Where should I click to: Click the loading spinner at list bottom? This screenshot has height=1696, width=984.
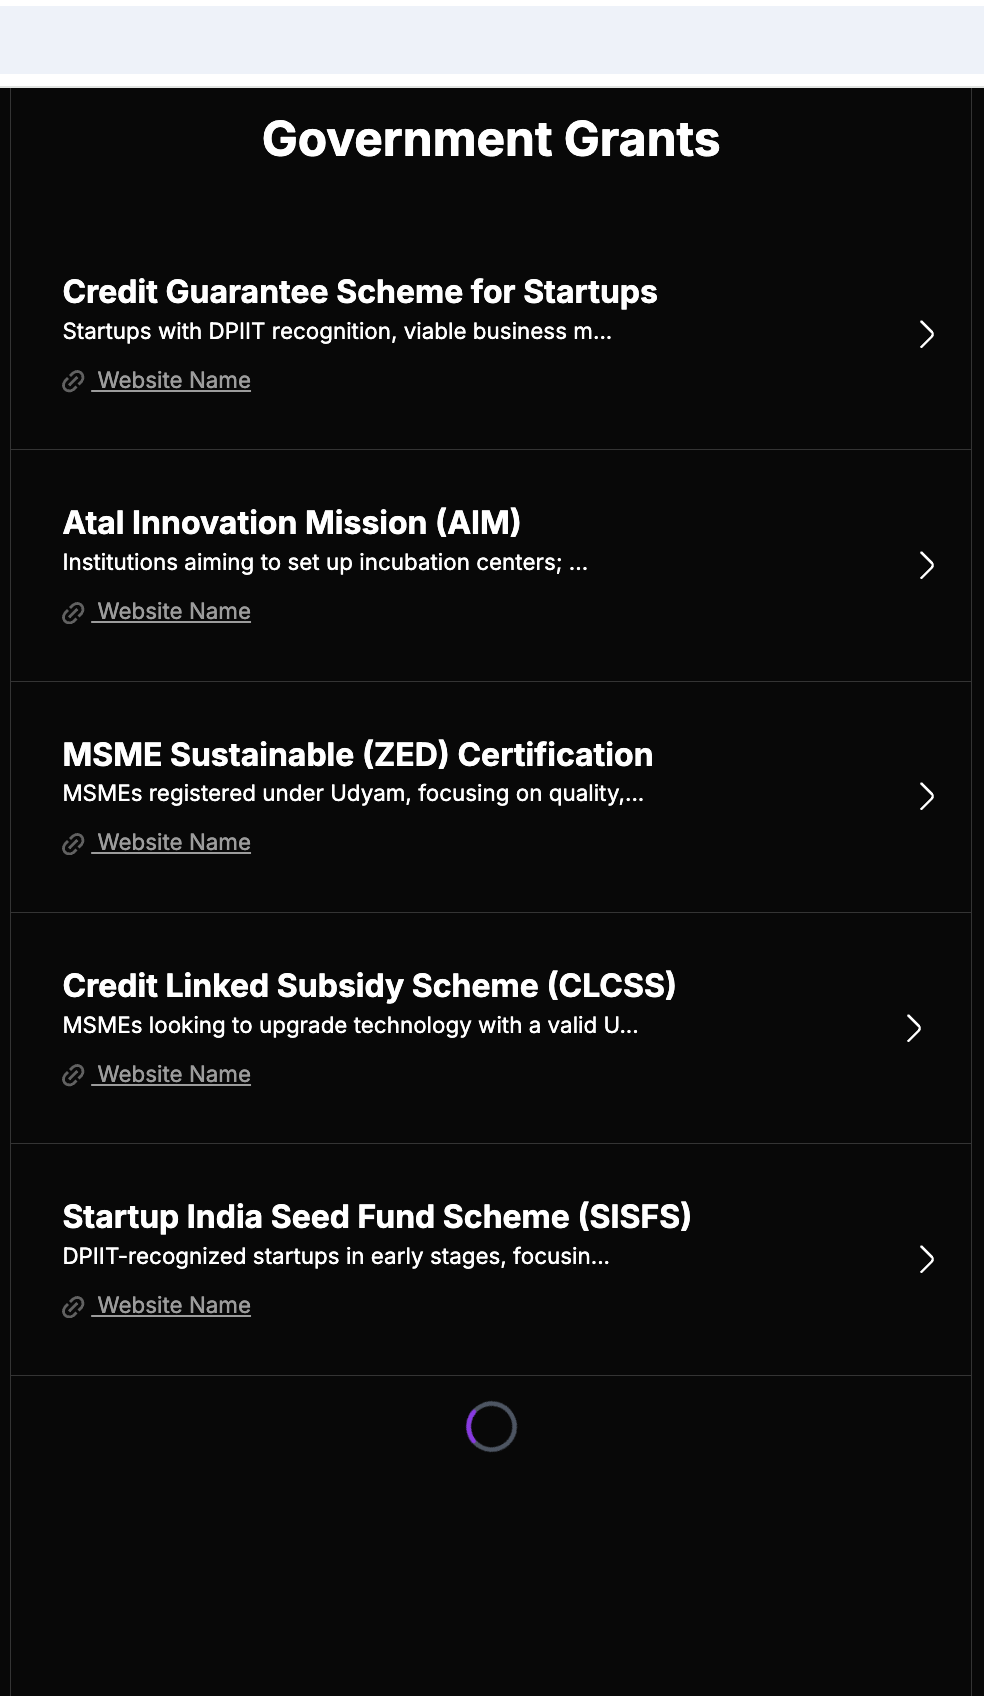[x=491, y=1426]
